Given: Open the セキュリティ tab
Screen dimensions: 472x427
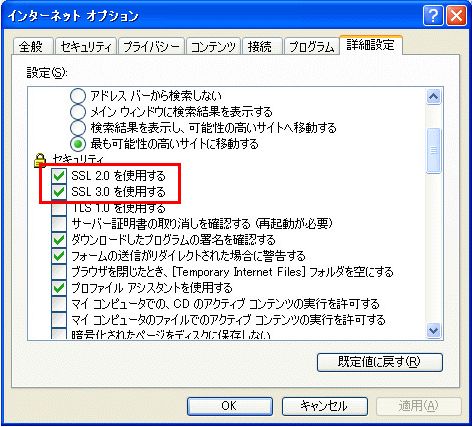Looking at the screenshot, I should [86, 46].
